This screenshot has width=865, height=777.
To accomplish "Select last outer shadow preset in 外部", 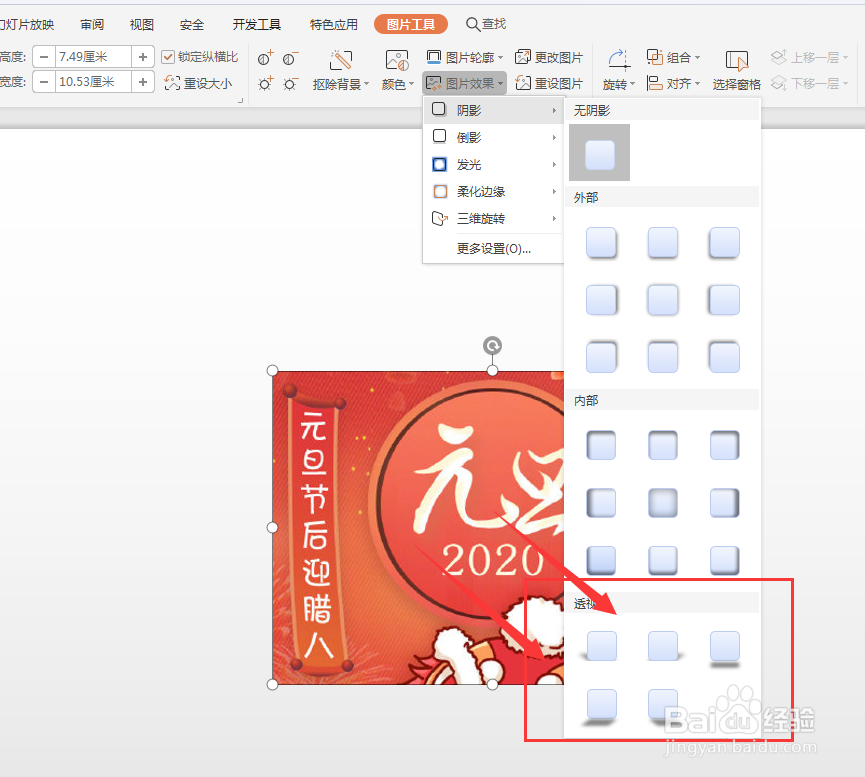I will click(724, 357).
